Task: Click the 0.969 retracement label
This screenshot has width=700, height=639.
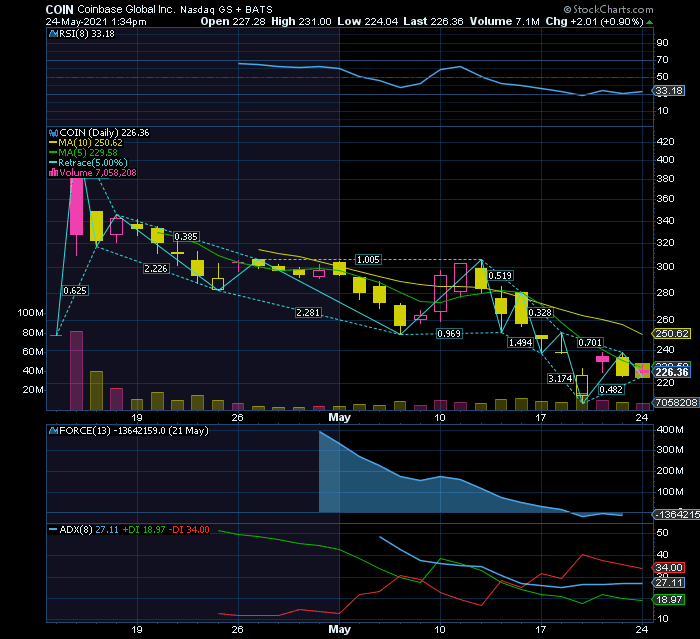Action: [x=449, y=334]
